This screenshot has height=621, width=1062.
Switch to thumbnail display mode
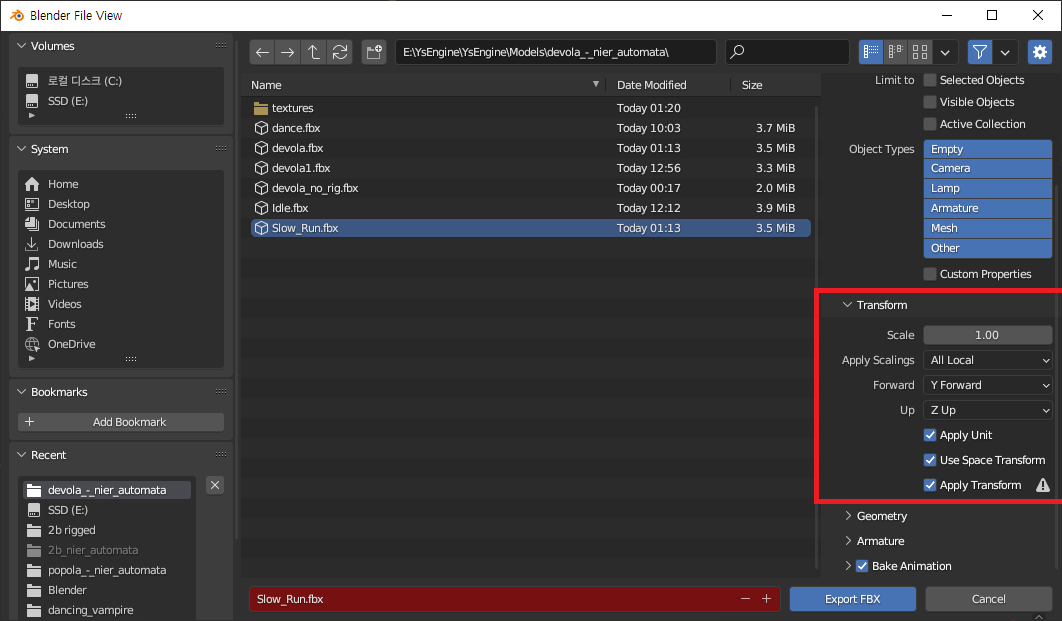(920, 52)
